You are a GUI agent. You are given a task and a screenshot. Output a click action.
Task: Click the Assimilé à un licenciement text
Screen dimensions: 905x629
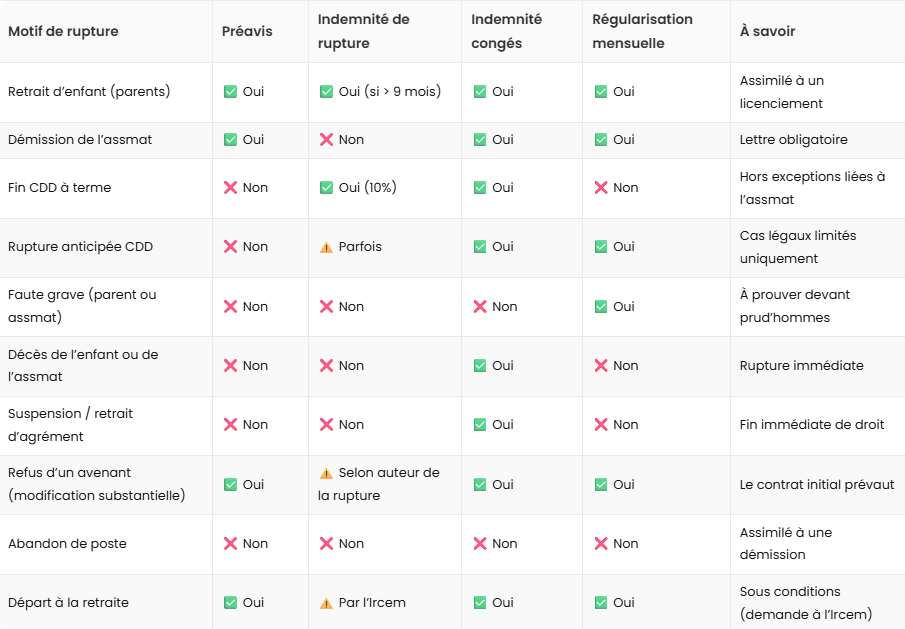click(x=782, y=91)
